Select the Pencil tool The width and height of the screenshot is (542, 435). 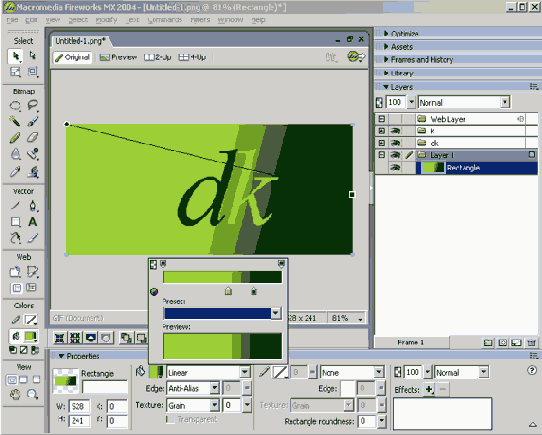pos(15,138)
